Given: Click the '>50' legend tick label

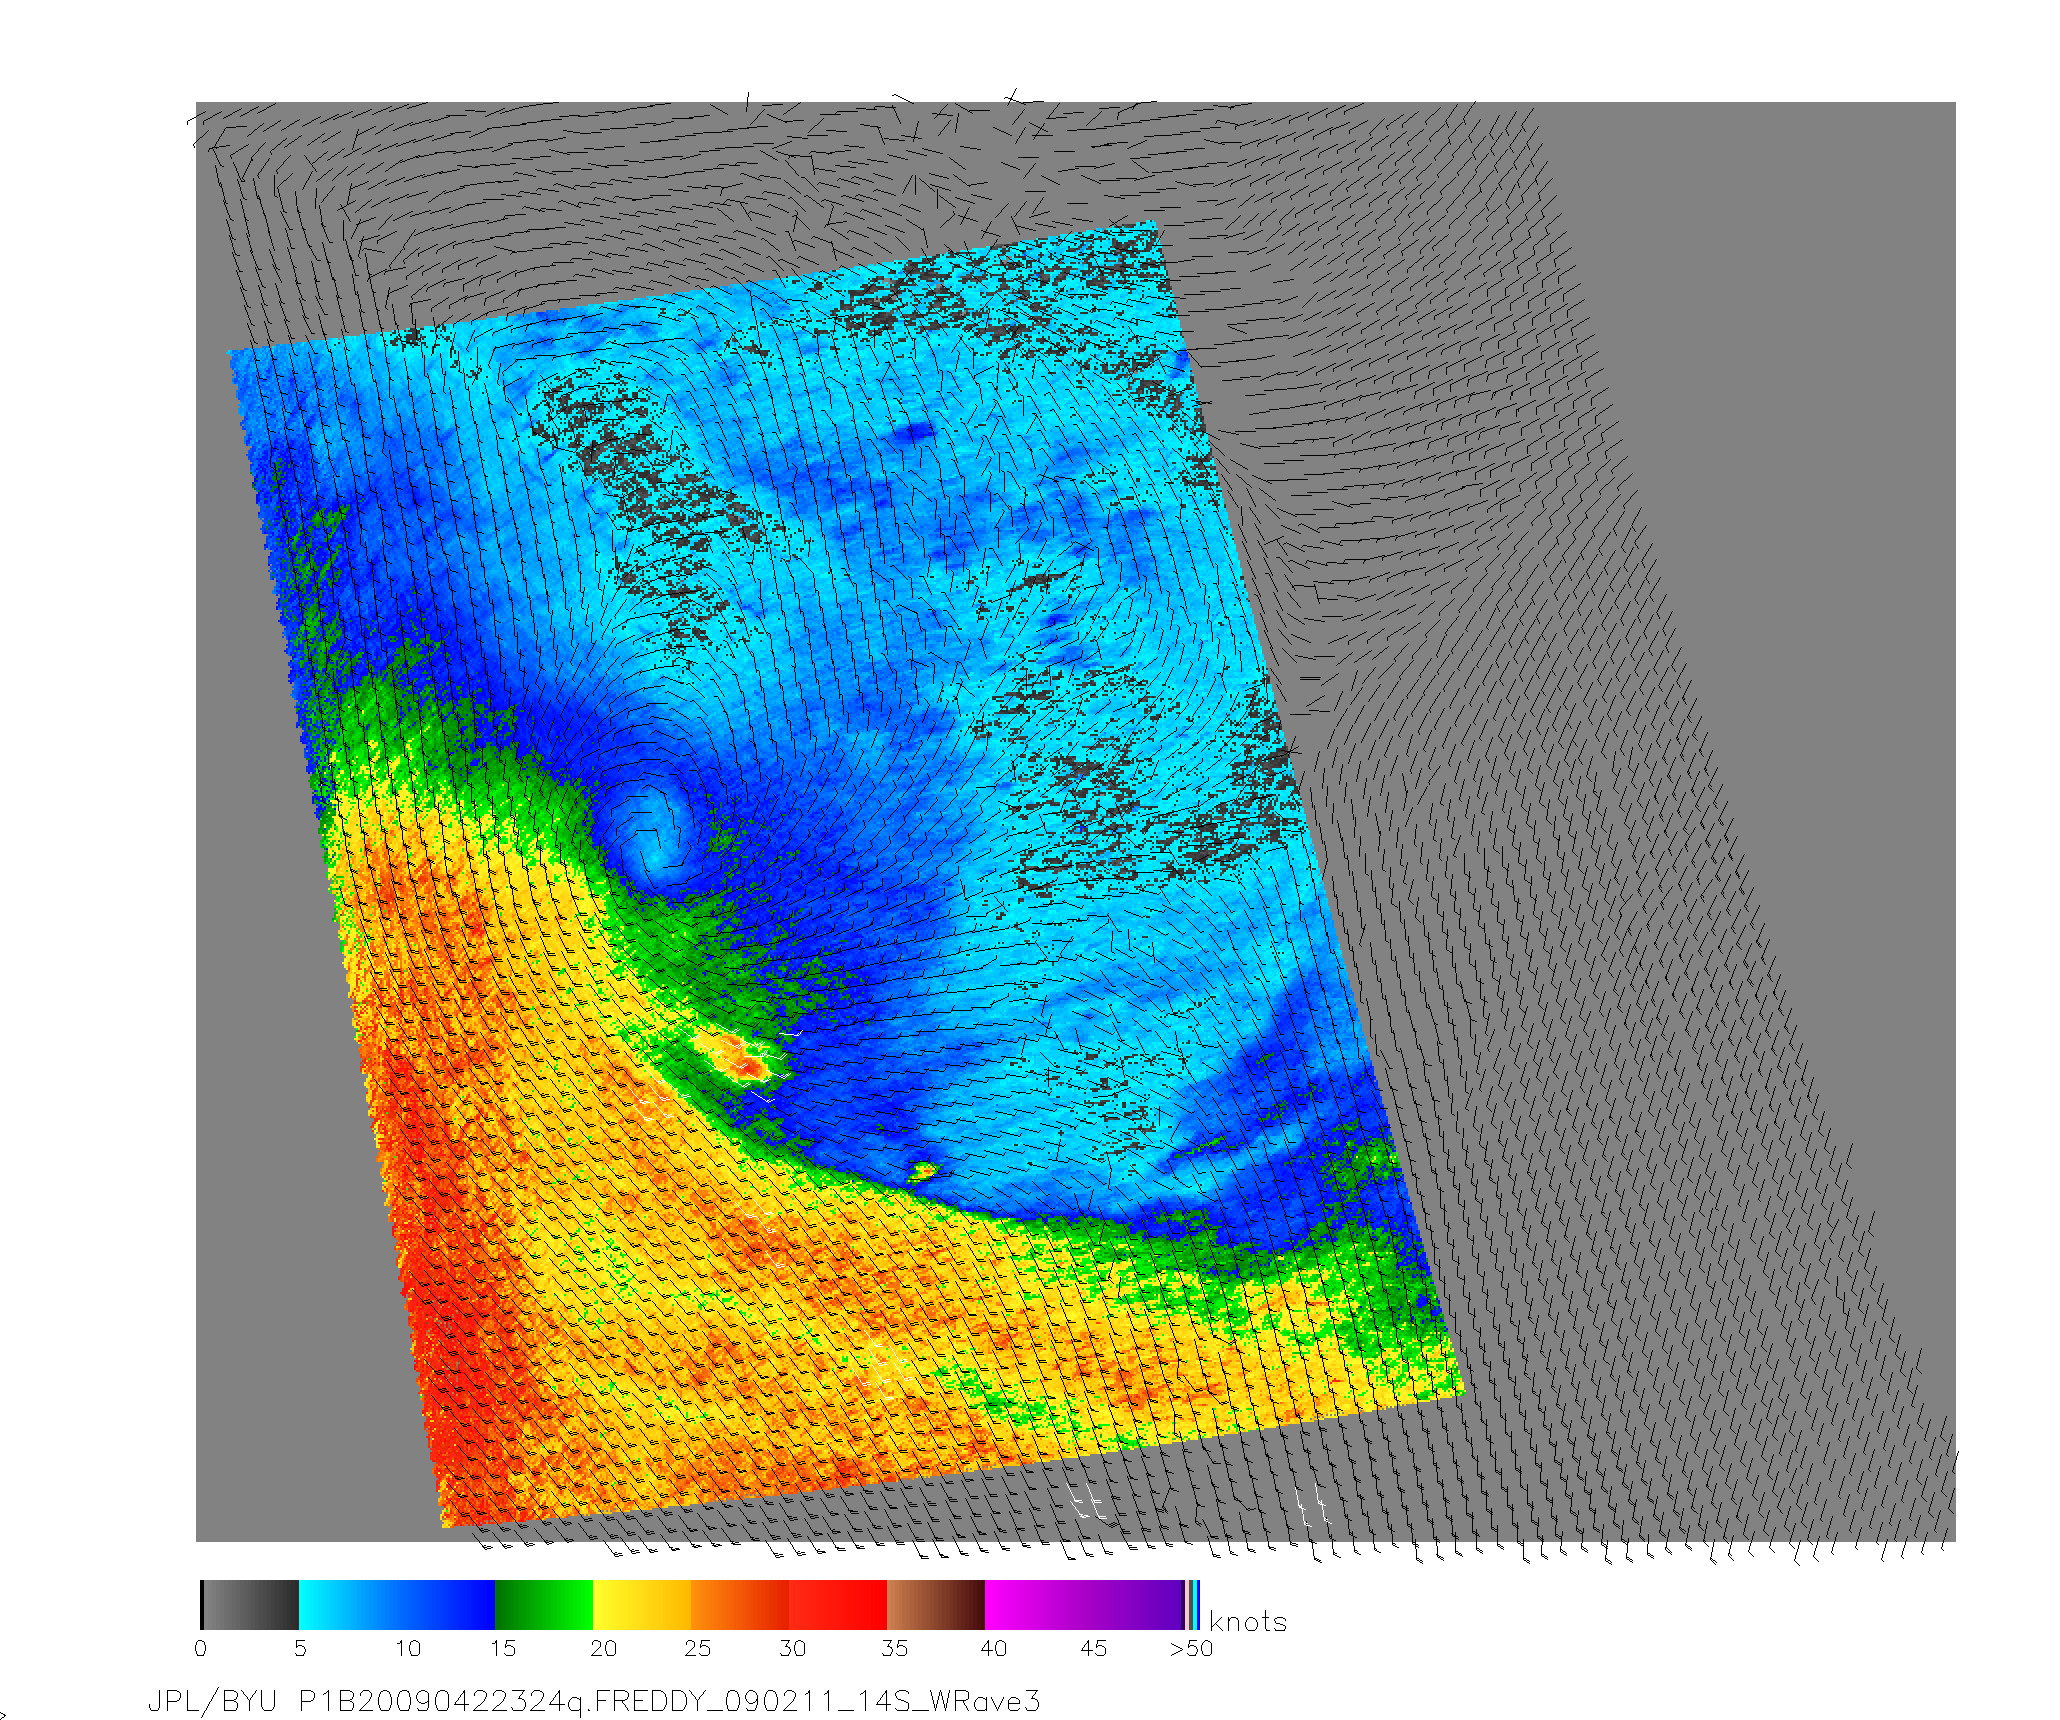Looking at the screenshot, I should (x=1192, y=1648).
